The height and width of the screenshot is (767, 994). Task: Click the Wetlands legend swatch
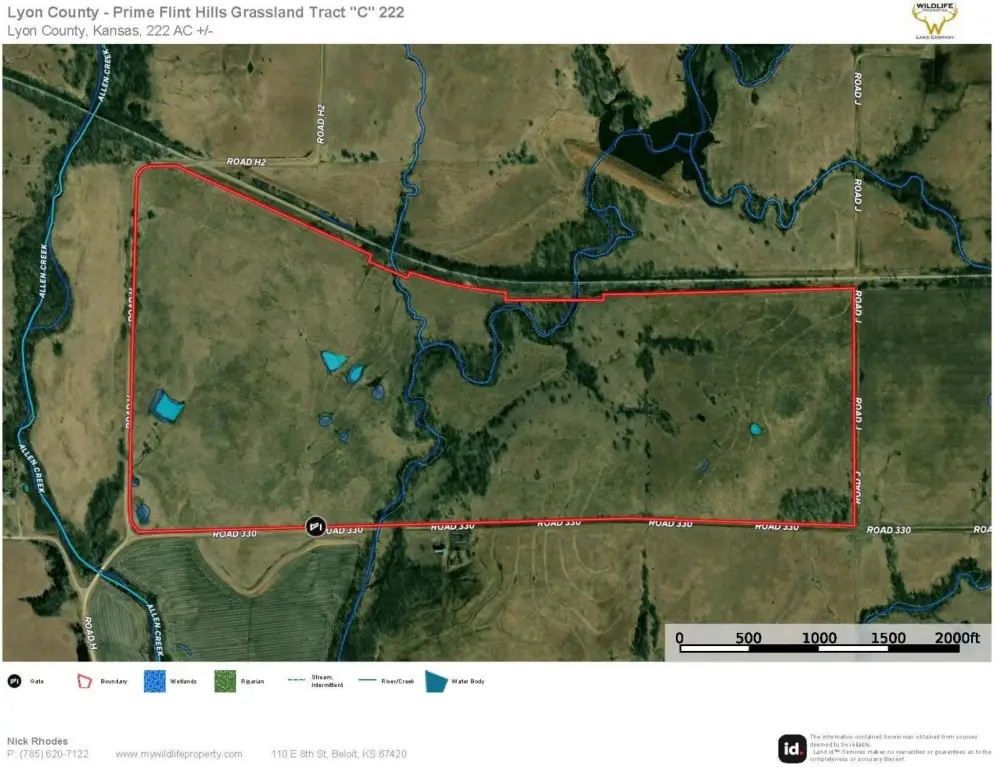click(x=154, y=681)
